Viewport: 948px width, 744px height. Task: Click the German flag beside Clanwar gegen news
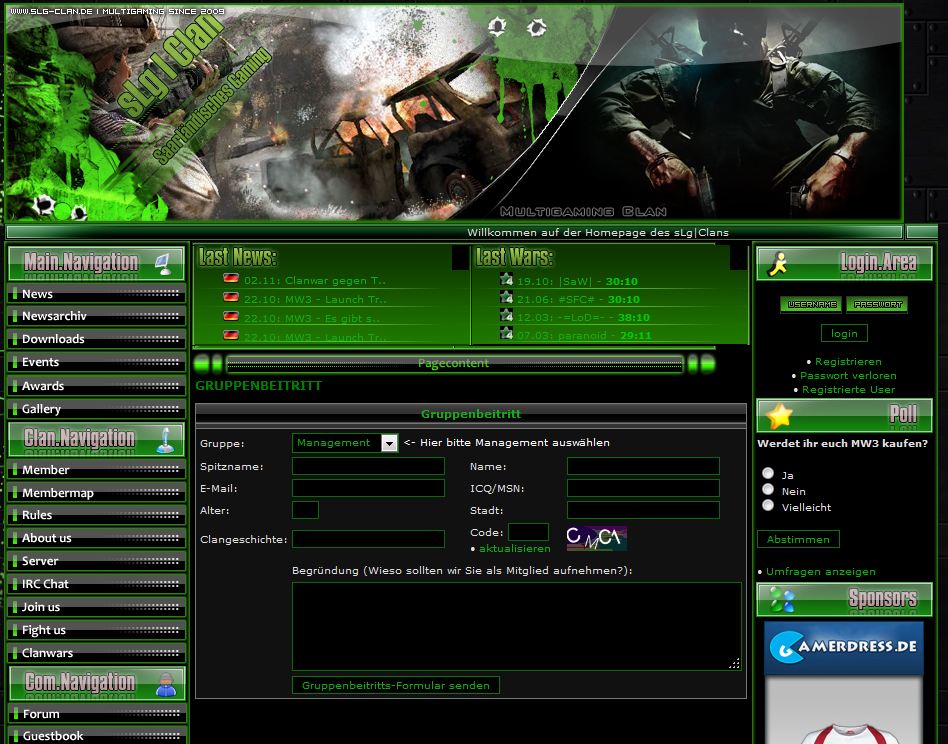coord(231,280)
